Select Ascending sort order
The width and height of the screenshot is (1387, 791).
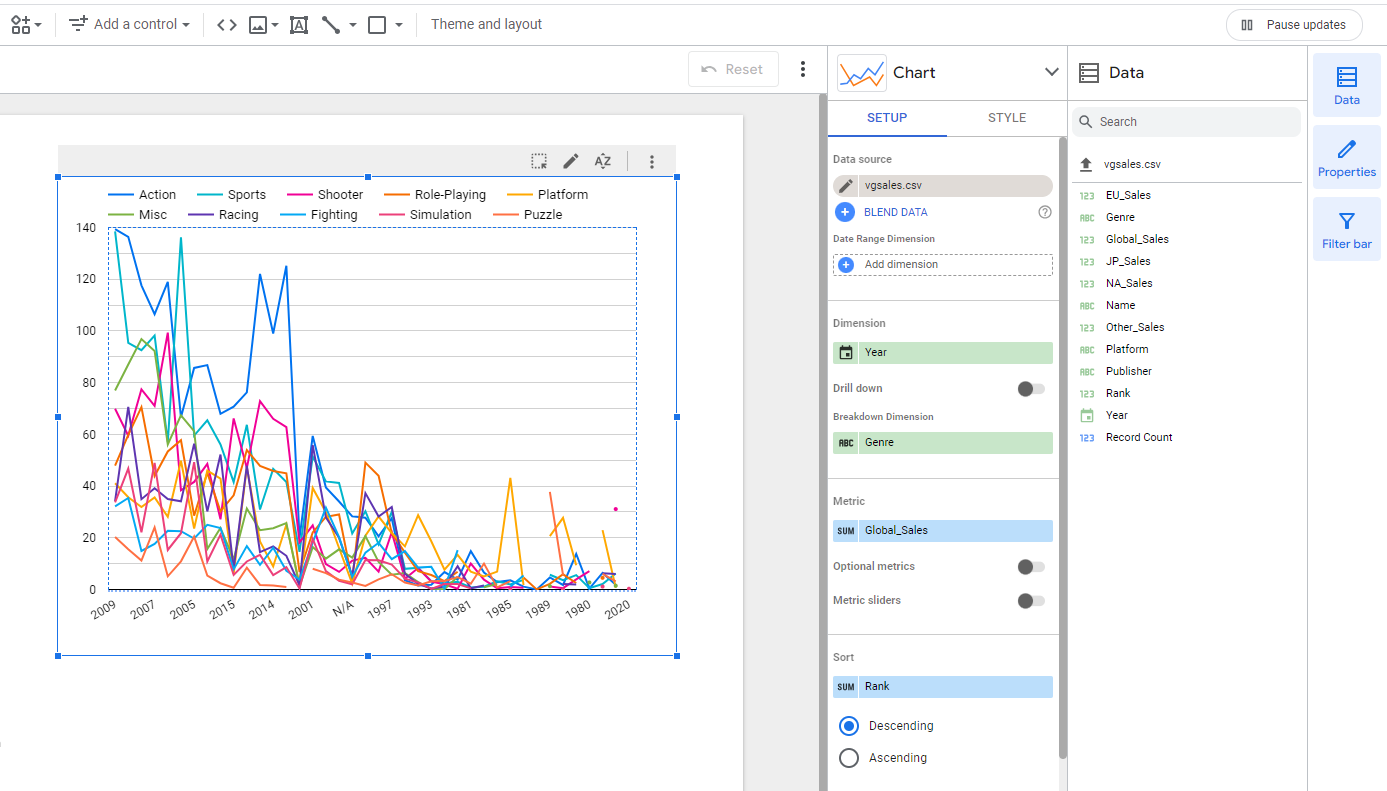[849, 758]
